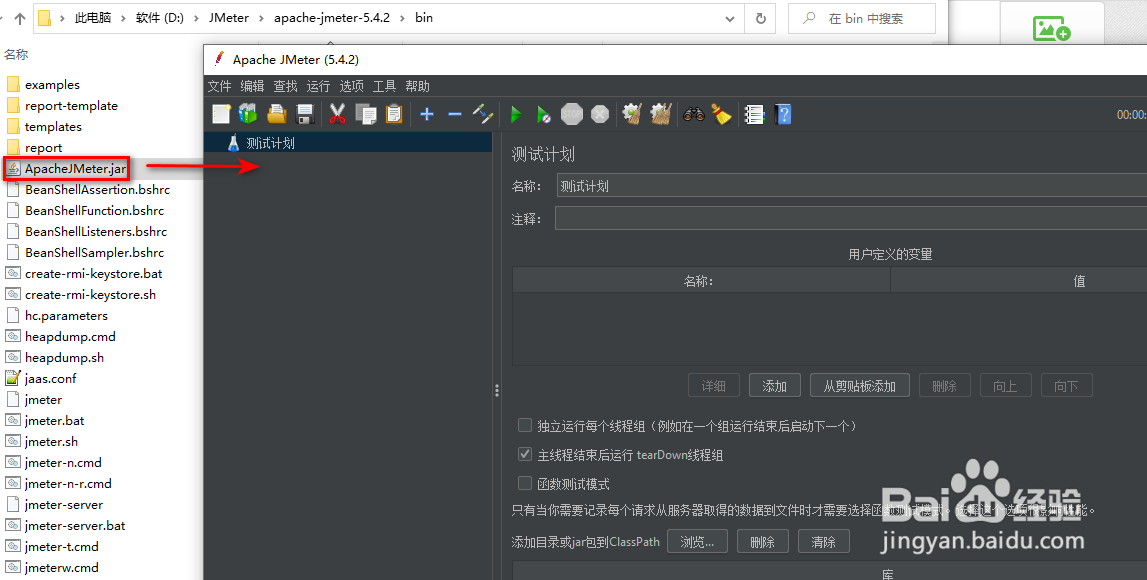Click the Stop test icon

571,114
